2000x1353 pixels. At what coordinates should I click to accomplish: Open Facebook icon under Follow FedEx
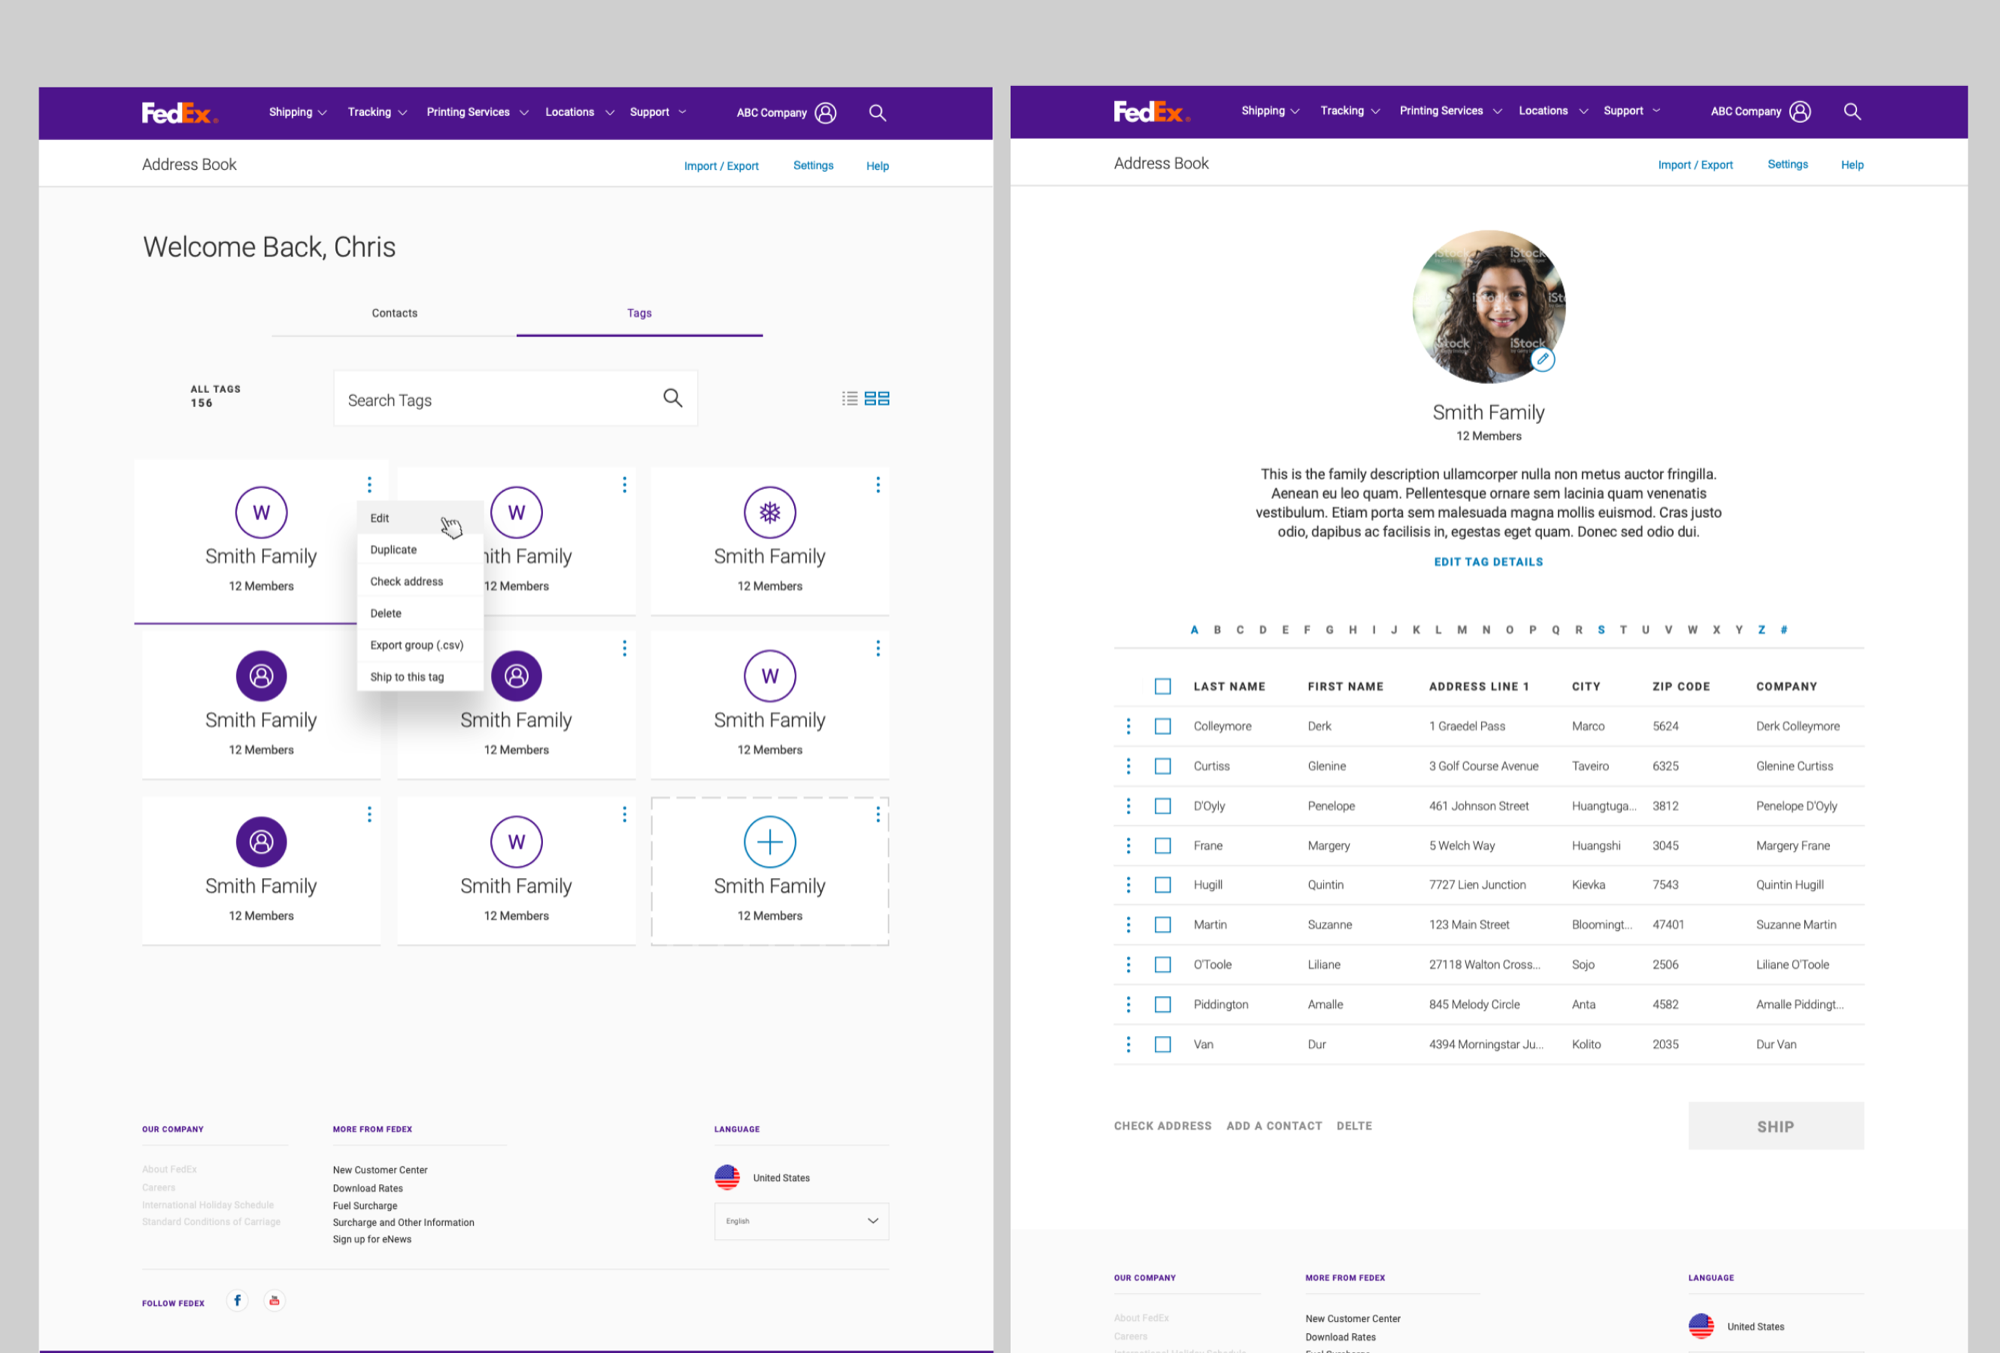click(x=237, y=1300)
